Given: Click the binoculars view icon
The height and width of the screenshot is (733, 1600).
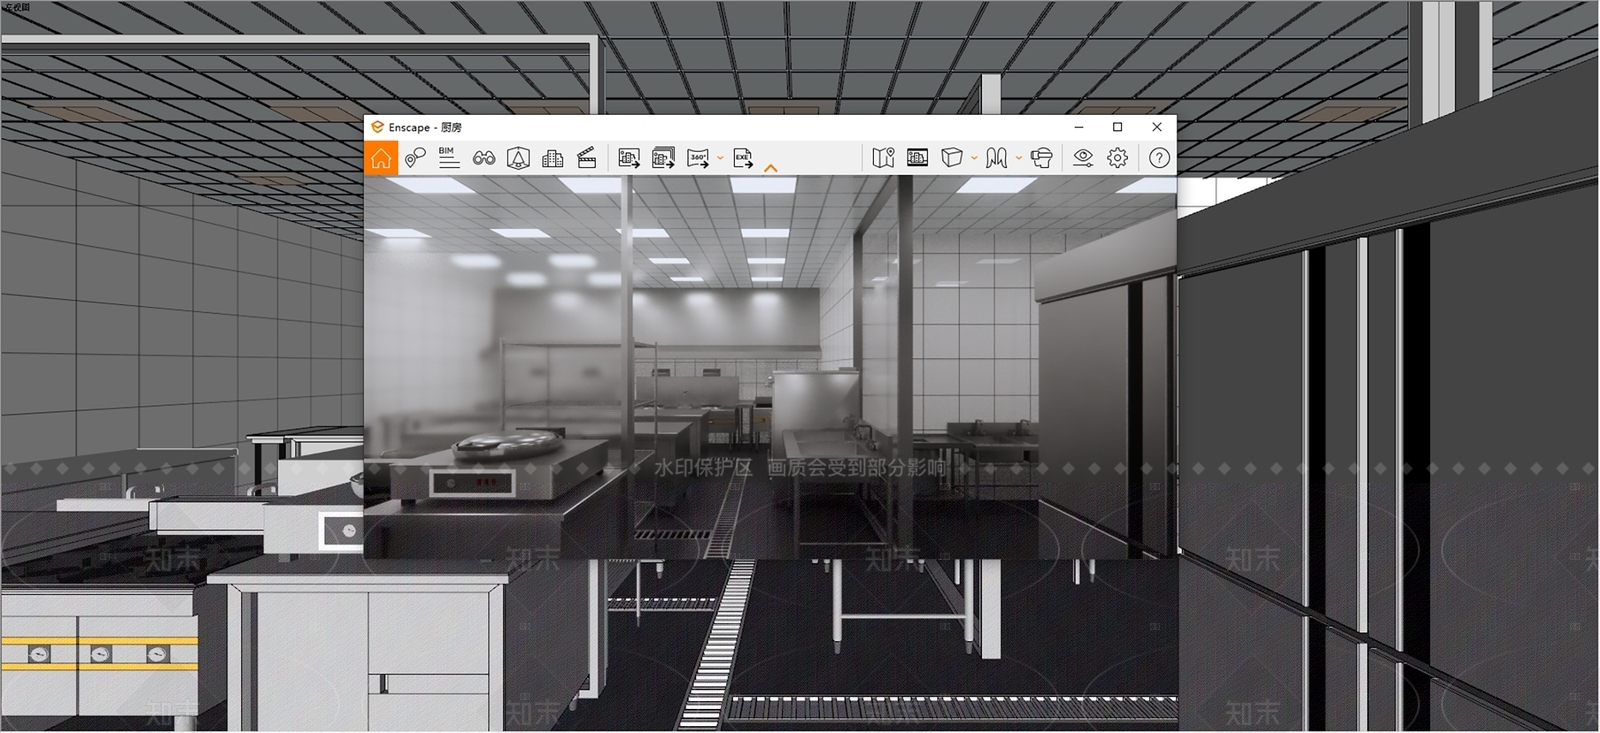Looking at the screenshot, I should coord(484,158).
